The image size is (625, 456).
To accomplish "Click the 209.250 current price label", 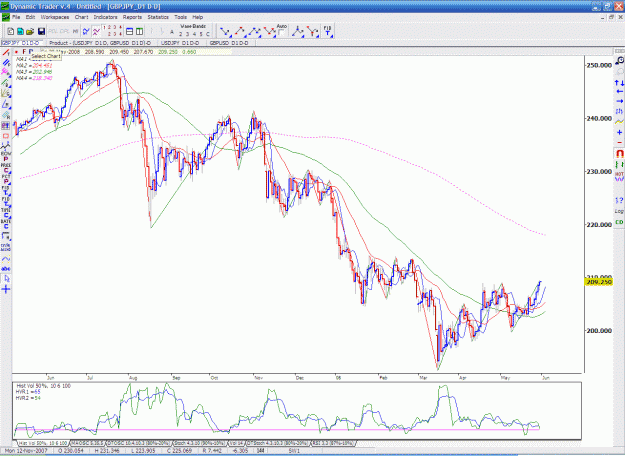I will click(599, 282).
